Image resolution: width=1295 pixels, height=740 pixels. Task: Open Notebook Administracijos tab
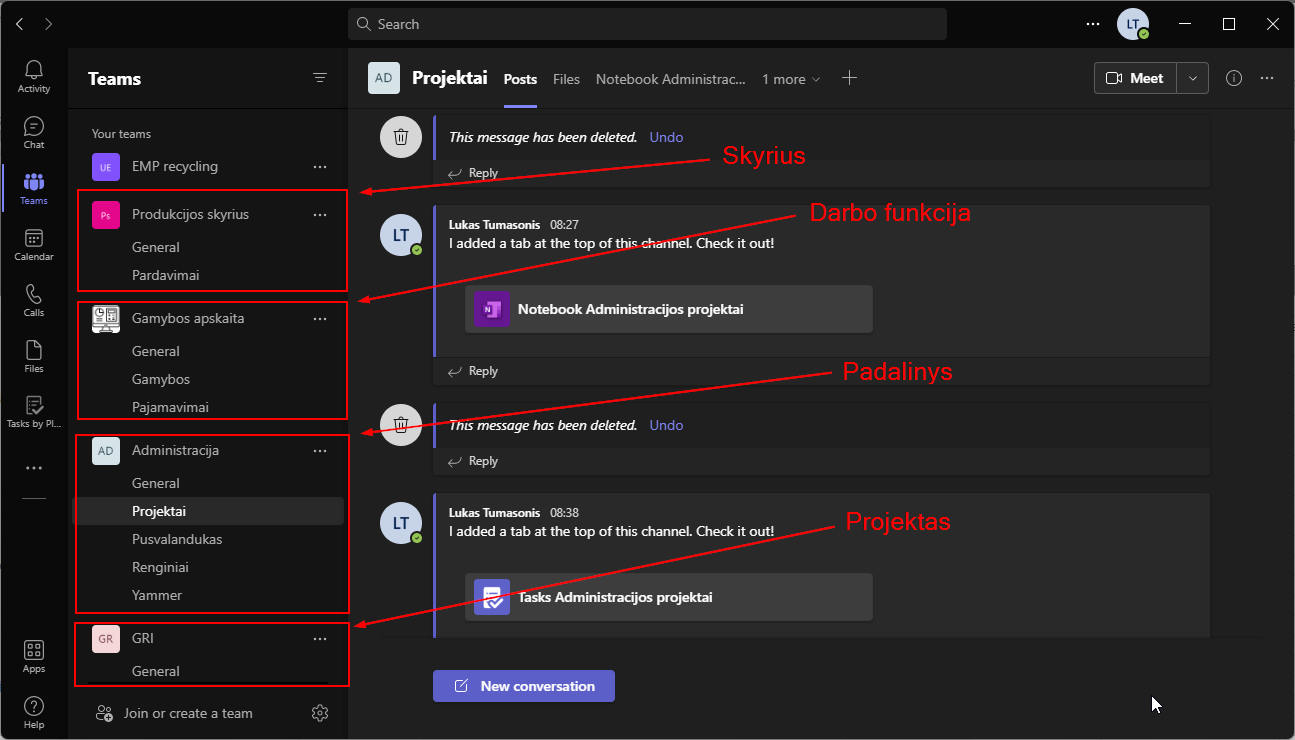pyautogui.click(x=670, y=79)
